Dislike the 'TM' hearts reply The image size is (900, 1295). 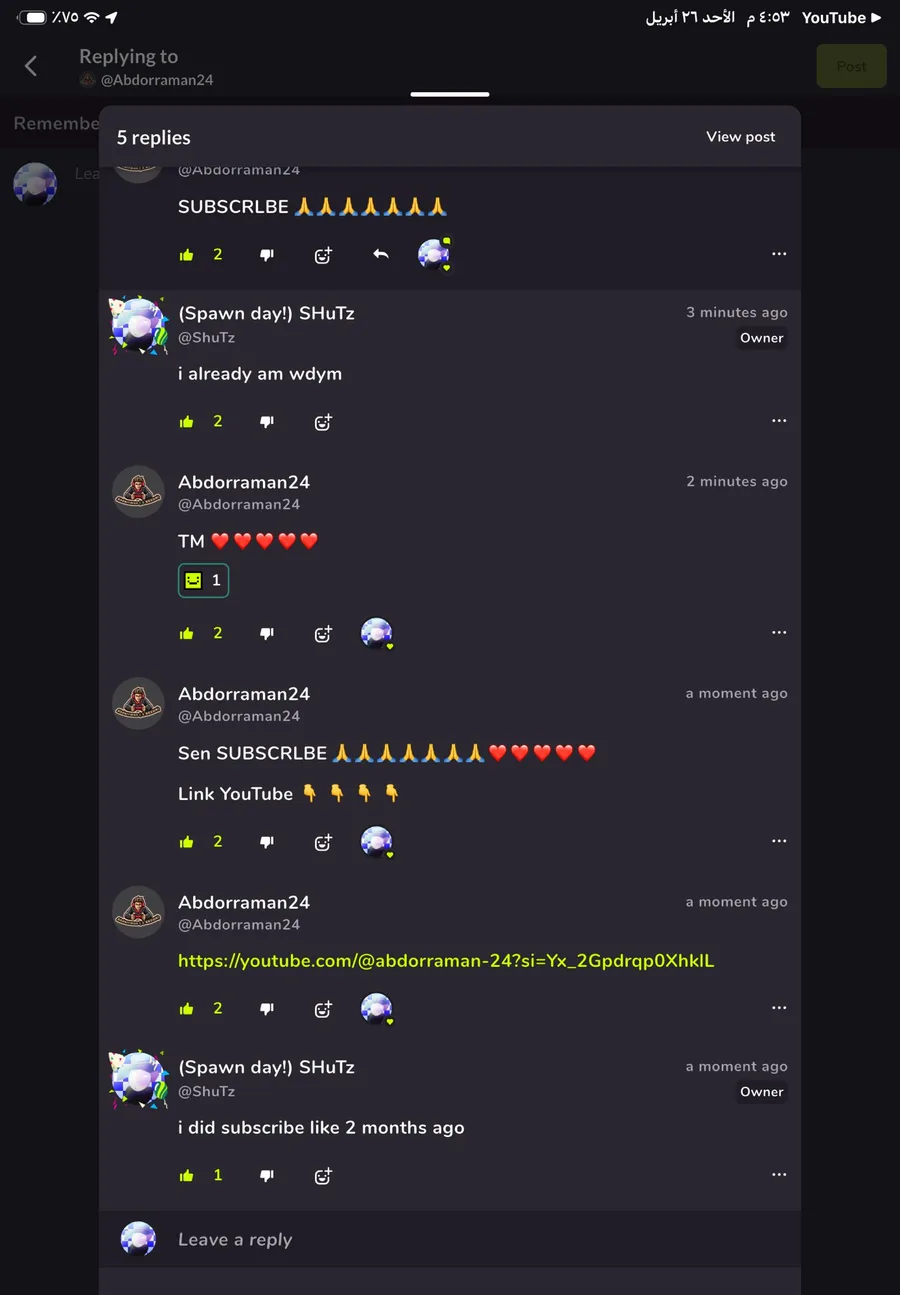tap(267, 633)
